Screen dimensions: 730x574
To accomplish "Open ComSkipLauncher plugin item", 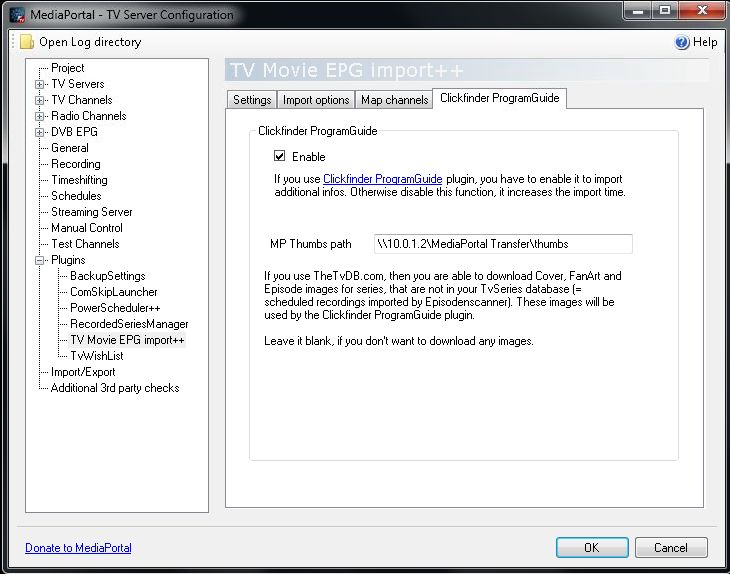I will click(114, 292).
